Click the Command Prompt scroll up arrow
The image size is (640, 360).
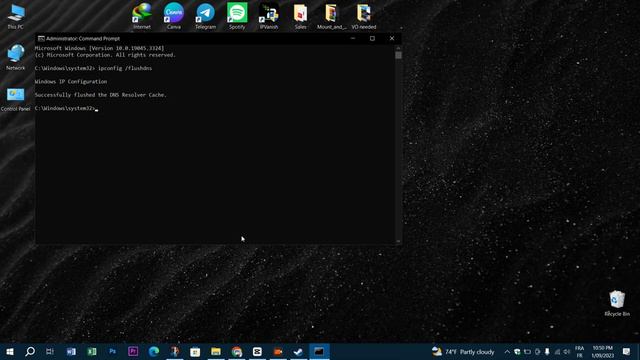click(x=398, y=47)
